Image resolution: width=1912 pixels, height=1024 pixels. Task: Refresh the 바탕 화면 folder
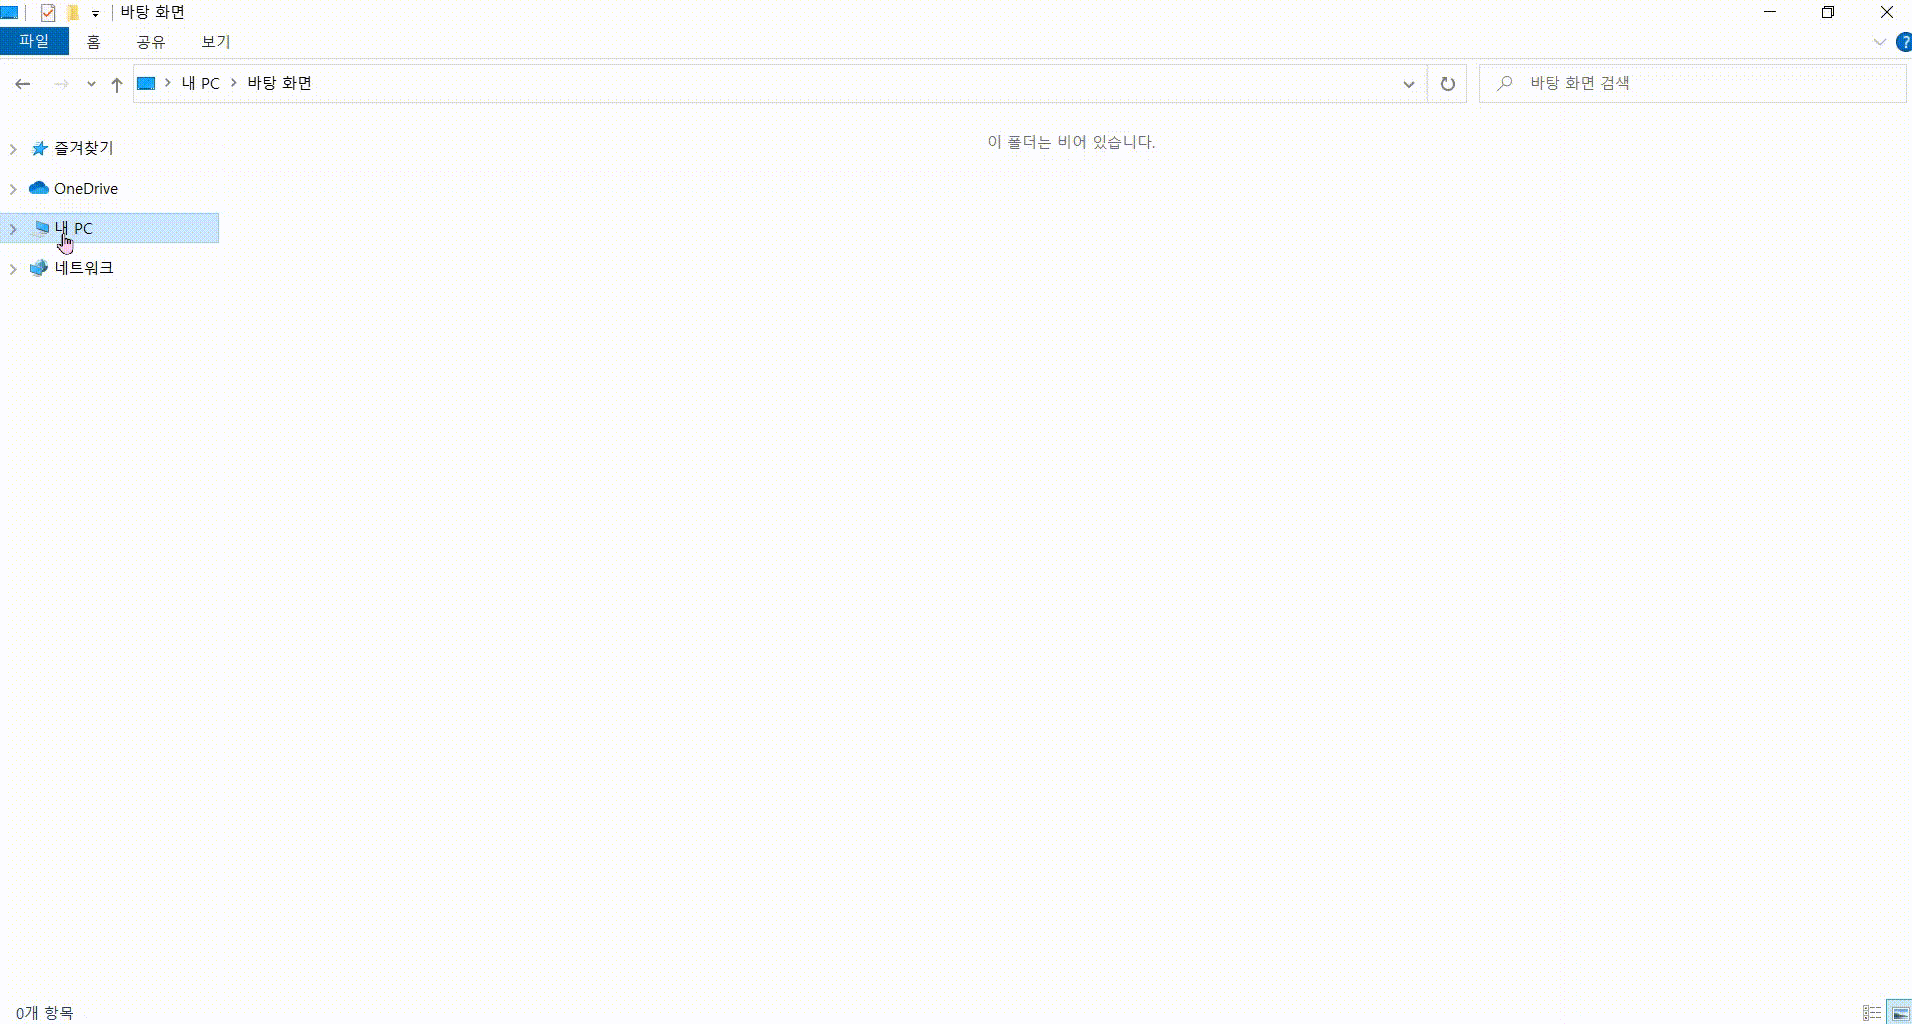1447,84
